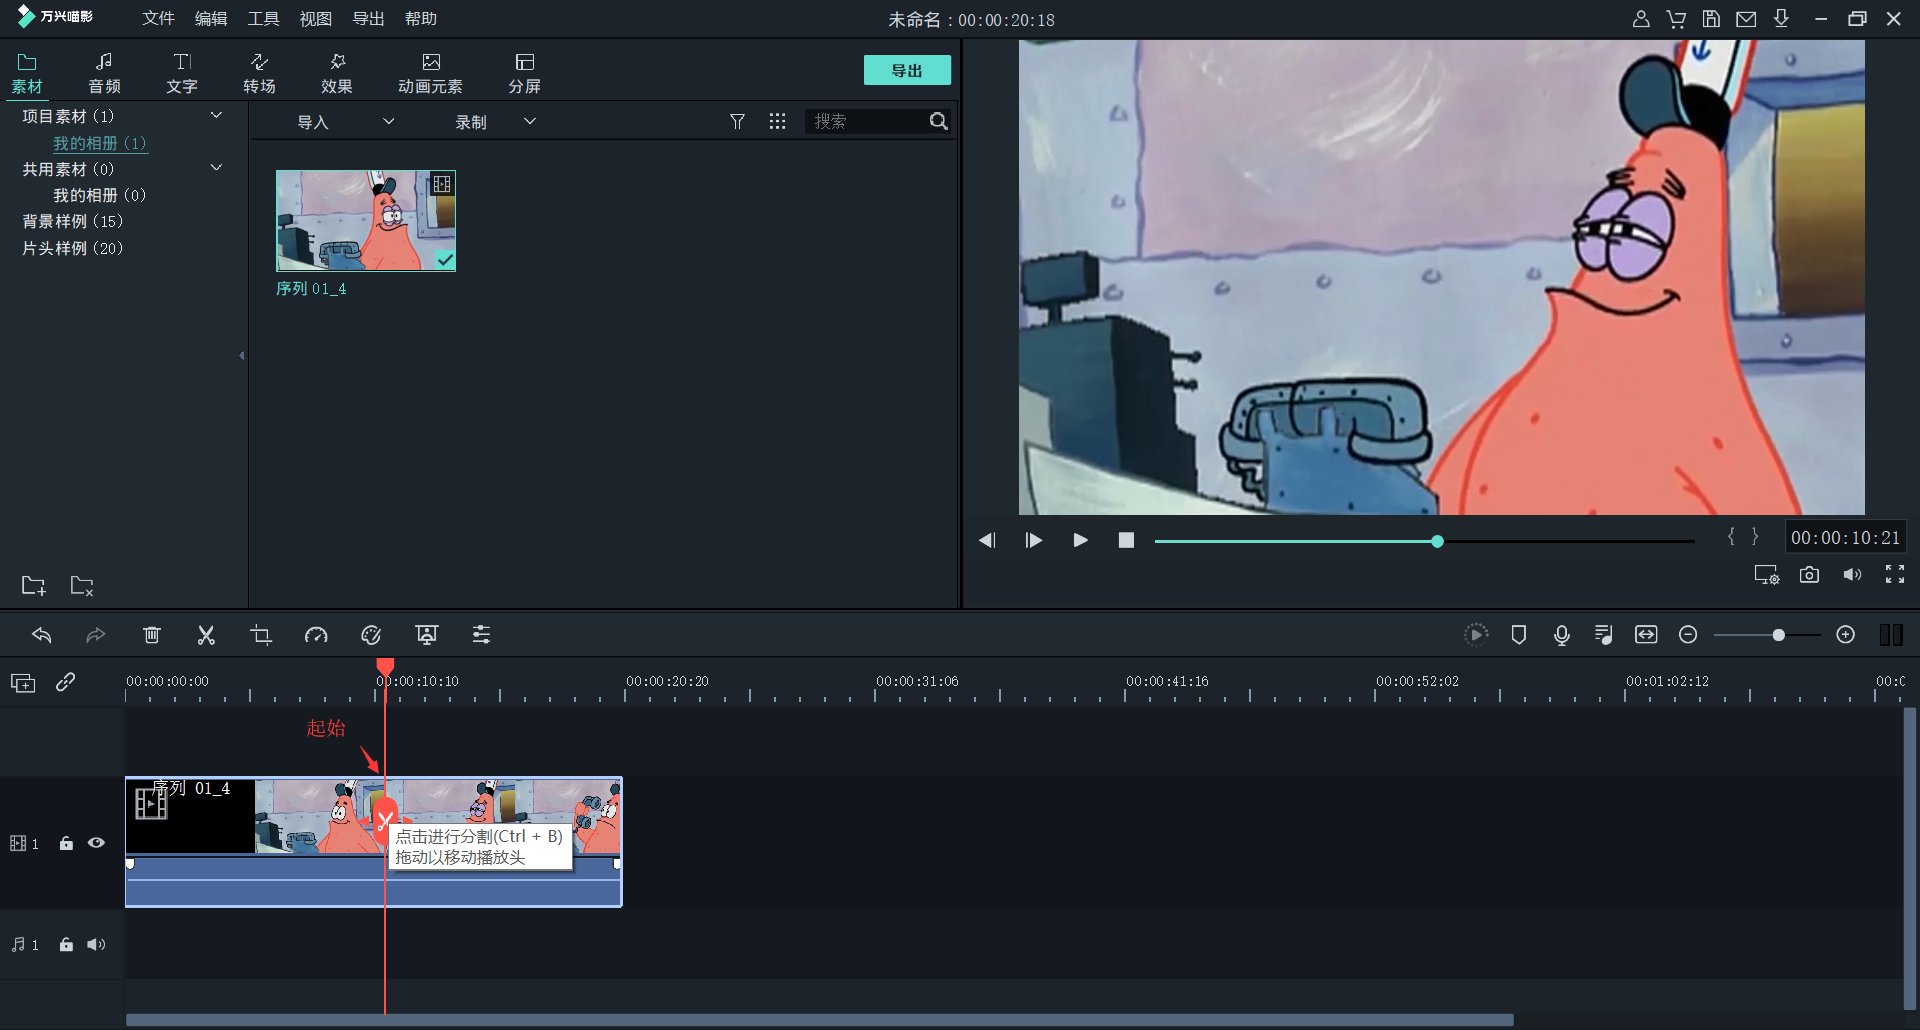Screen dimensions: 1920x1030
Task: Add a marker with shield icon
Action: [1518, 635]
